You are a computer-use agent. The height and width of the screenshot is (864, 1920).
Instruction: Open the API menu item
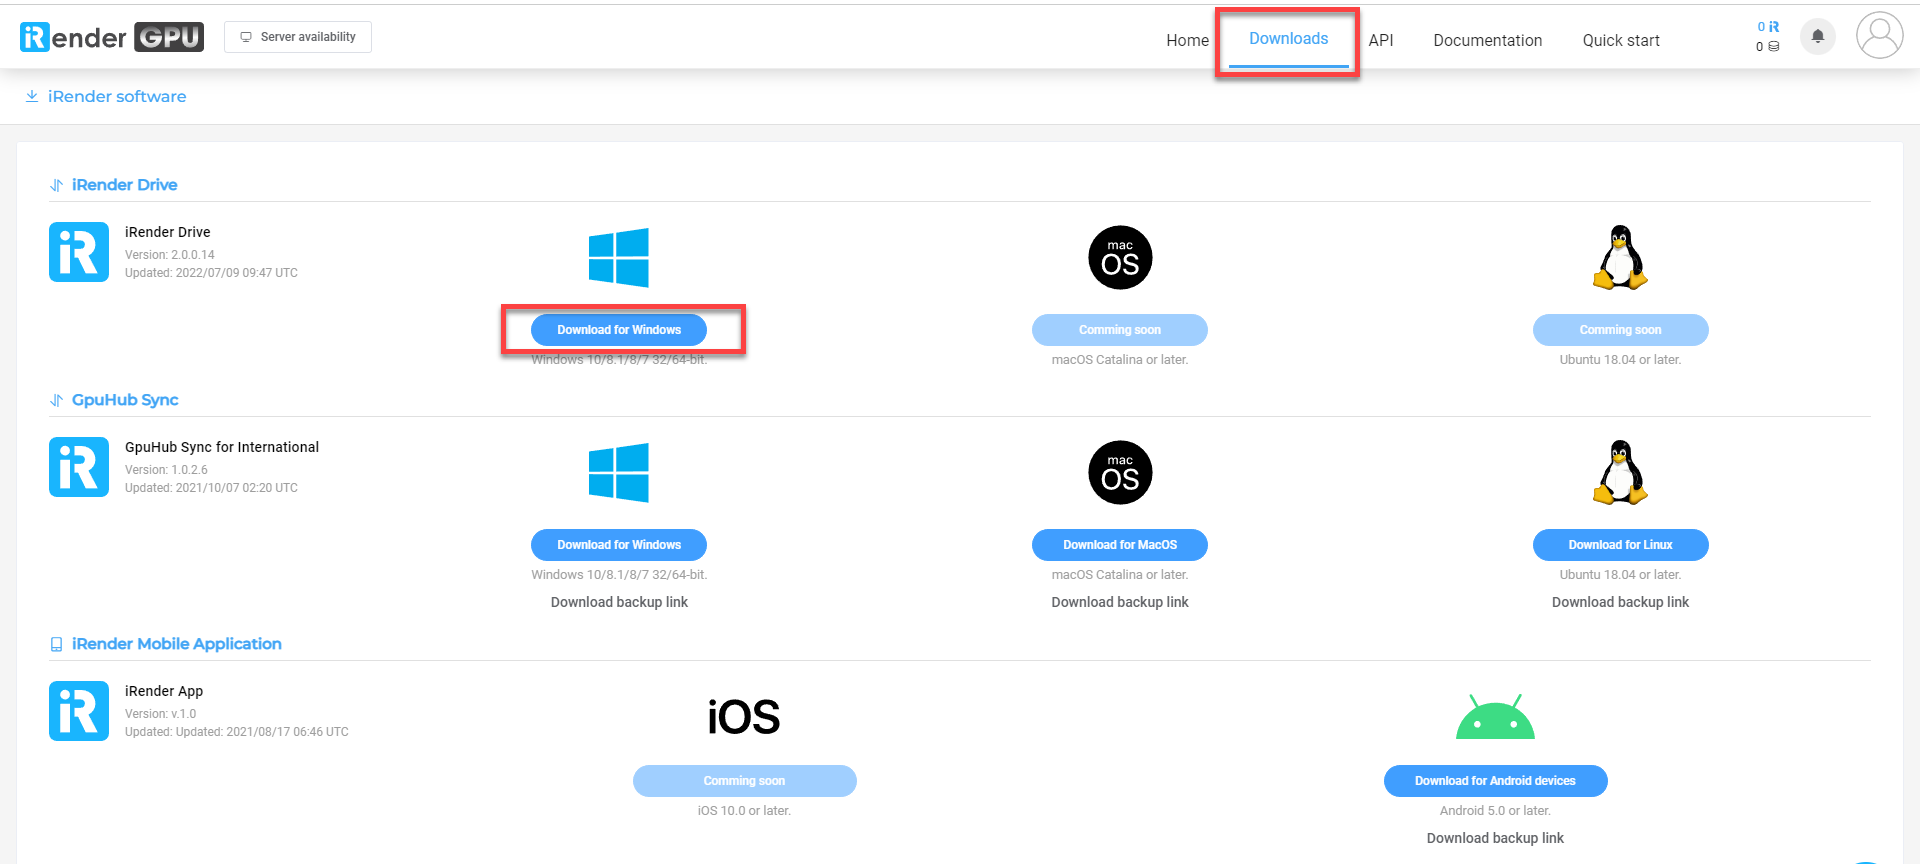1381,40
